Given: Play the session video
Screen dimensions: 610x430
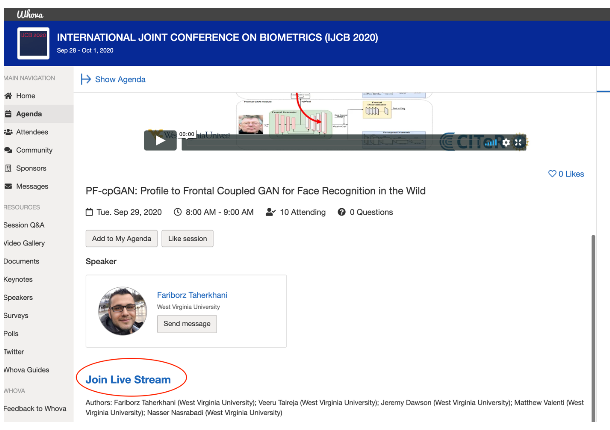Looking at the screenshot, I should 160,140.
